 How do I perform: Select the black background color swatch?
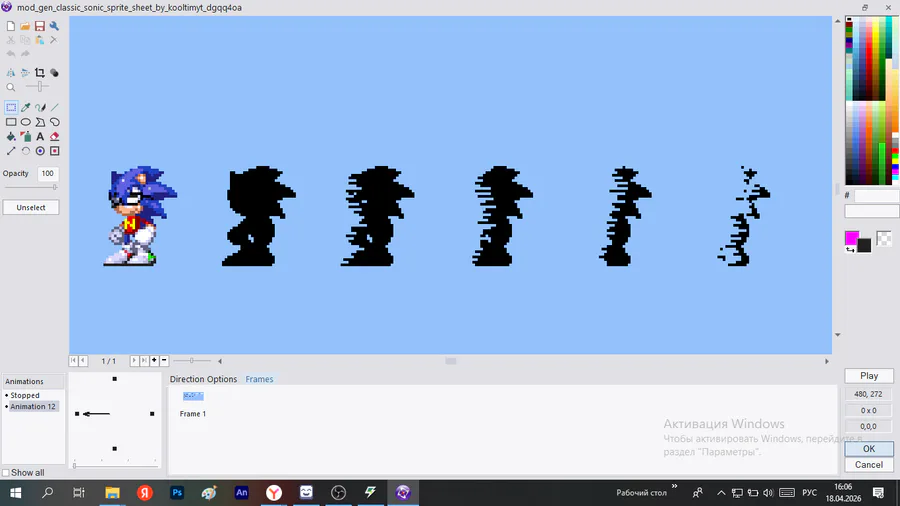point(864,245)
